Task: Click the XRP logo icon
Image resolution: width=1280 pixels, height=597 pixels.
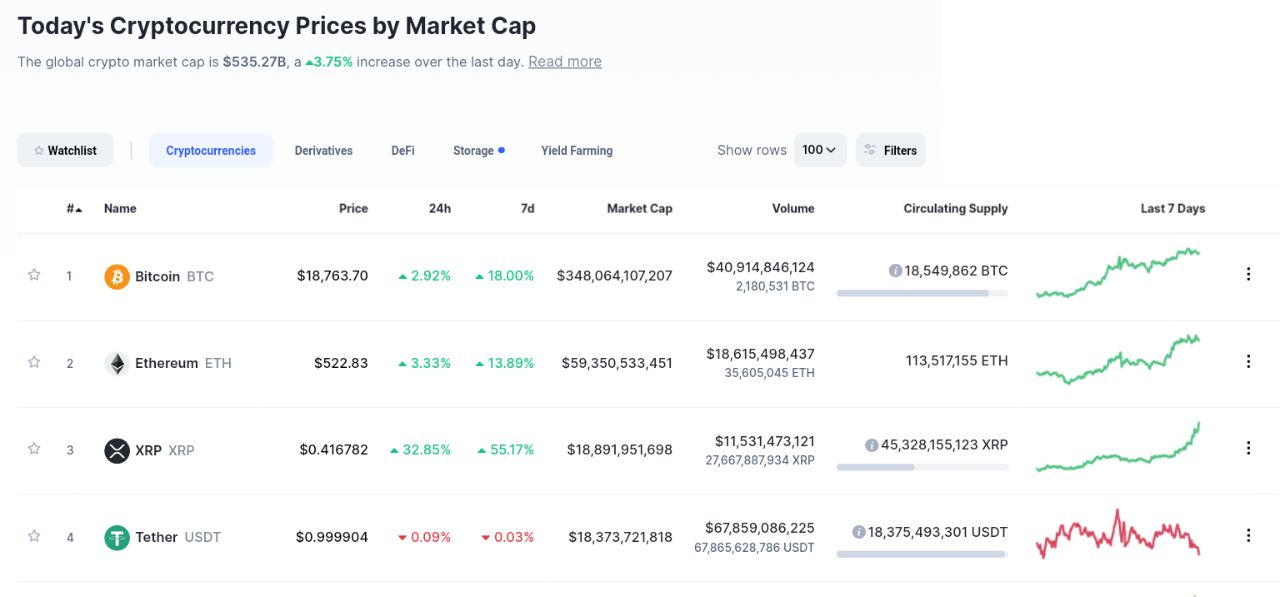Action: click(117, 451)
